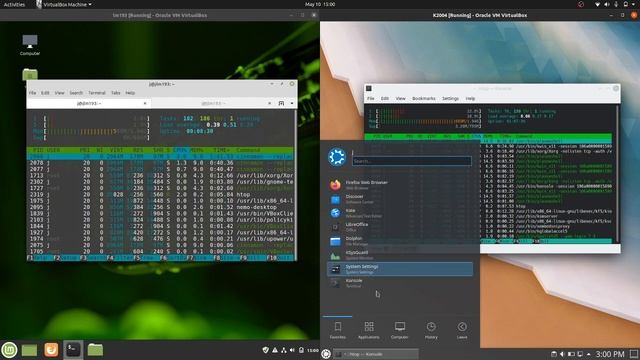This screenshot has height=360, width=640.
Task: Click the update shield icon in Mint tray
Action: (x=265, y=350)
